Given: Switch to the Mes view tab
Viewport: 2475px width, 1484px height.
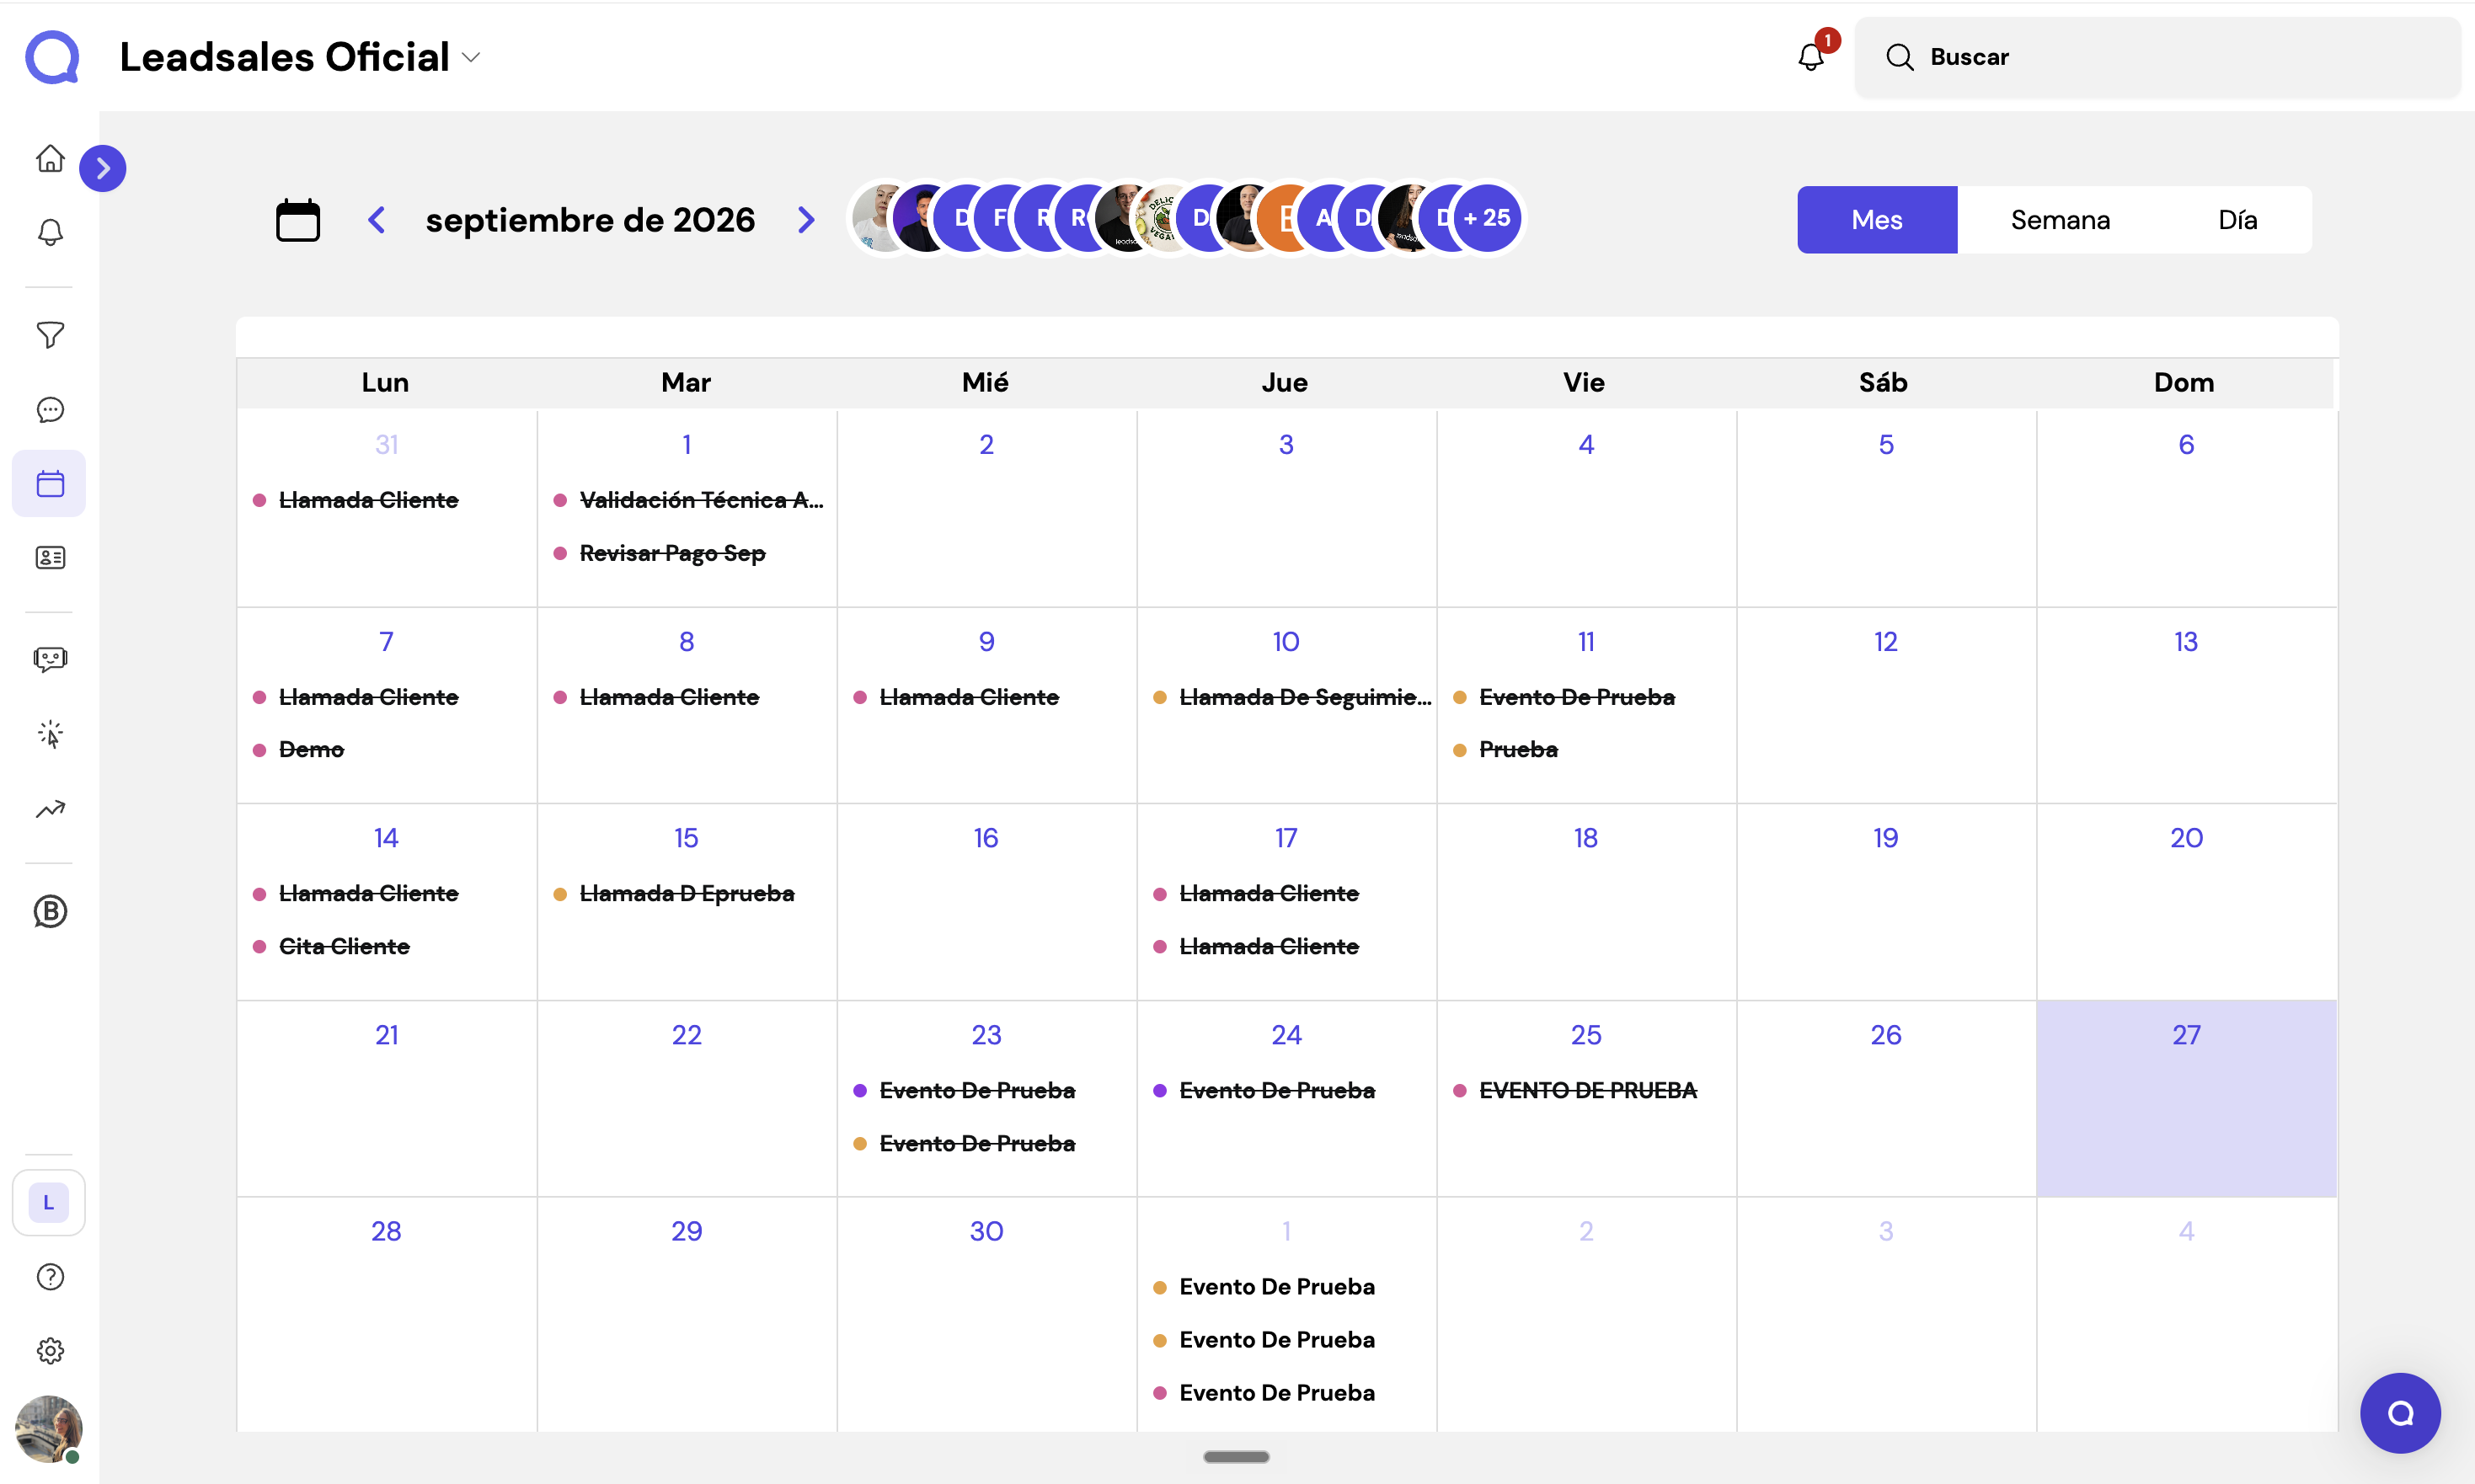Looking at the screenshot, I should [x=1877, y=220].
